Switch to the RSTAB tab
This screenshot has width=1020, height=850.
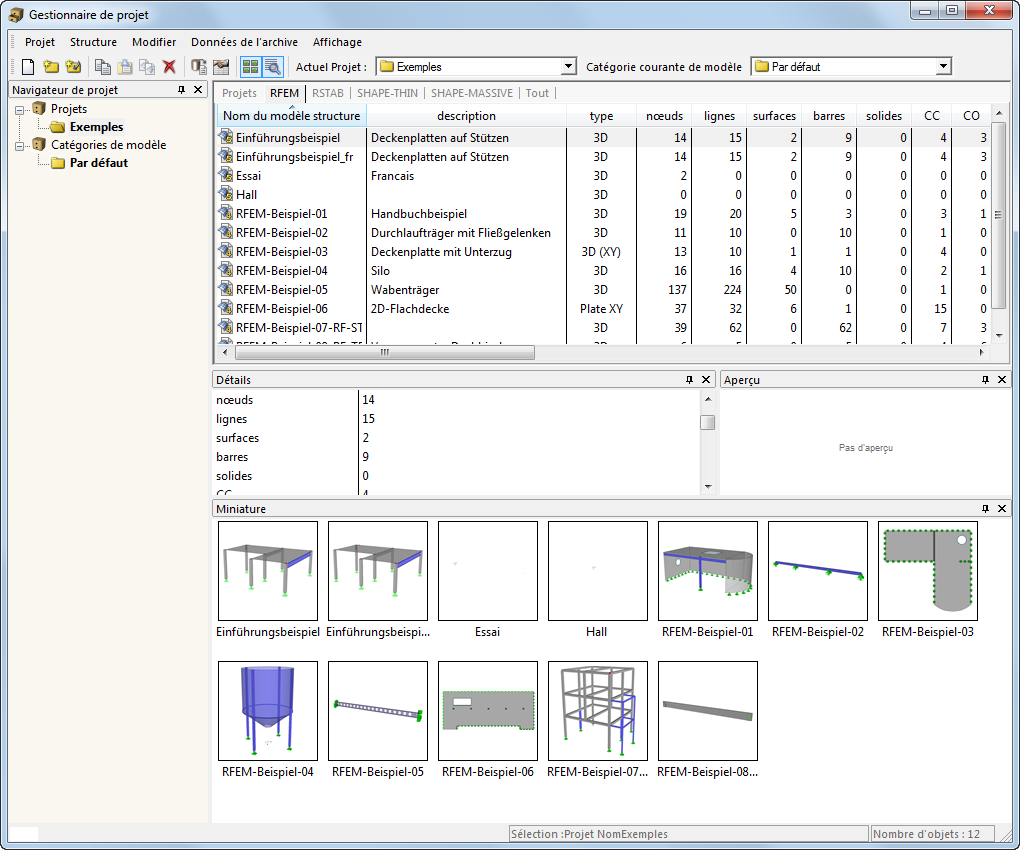tap(327, 93)
